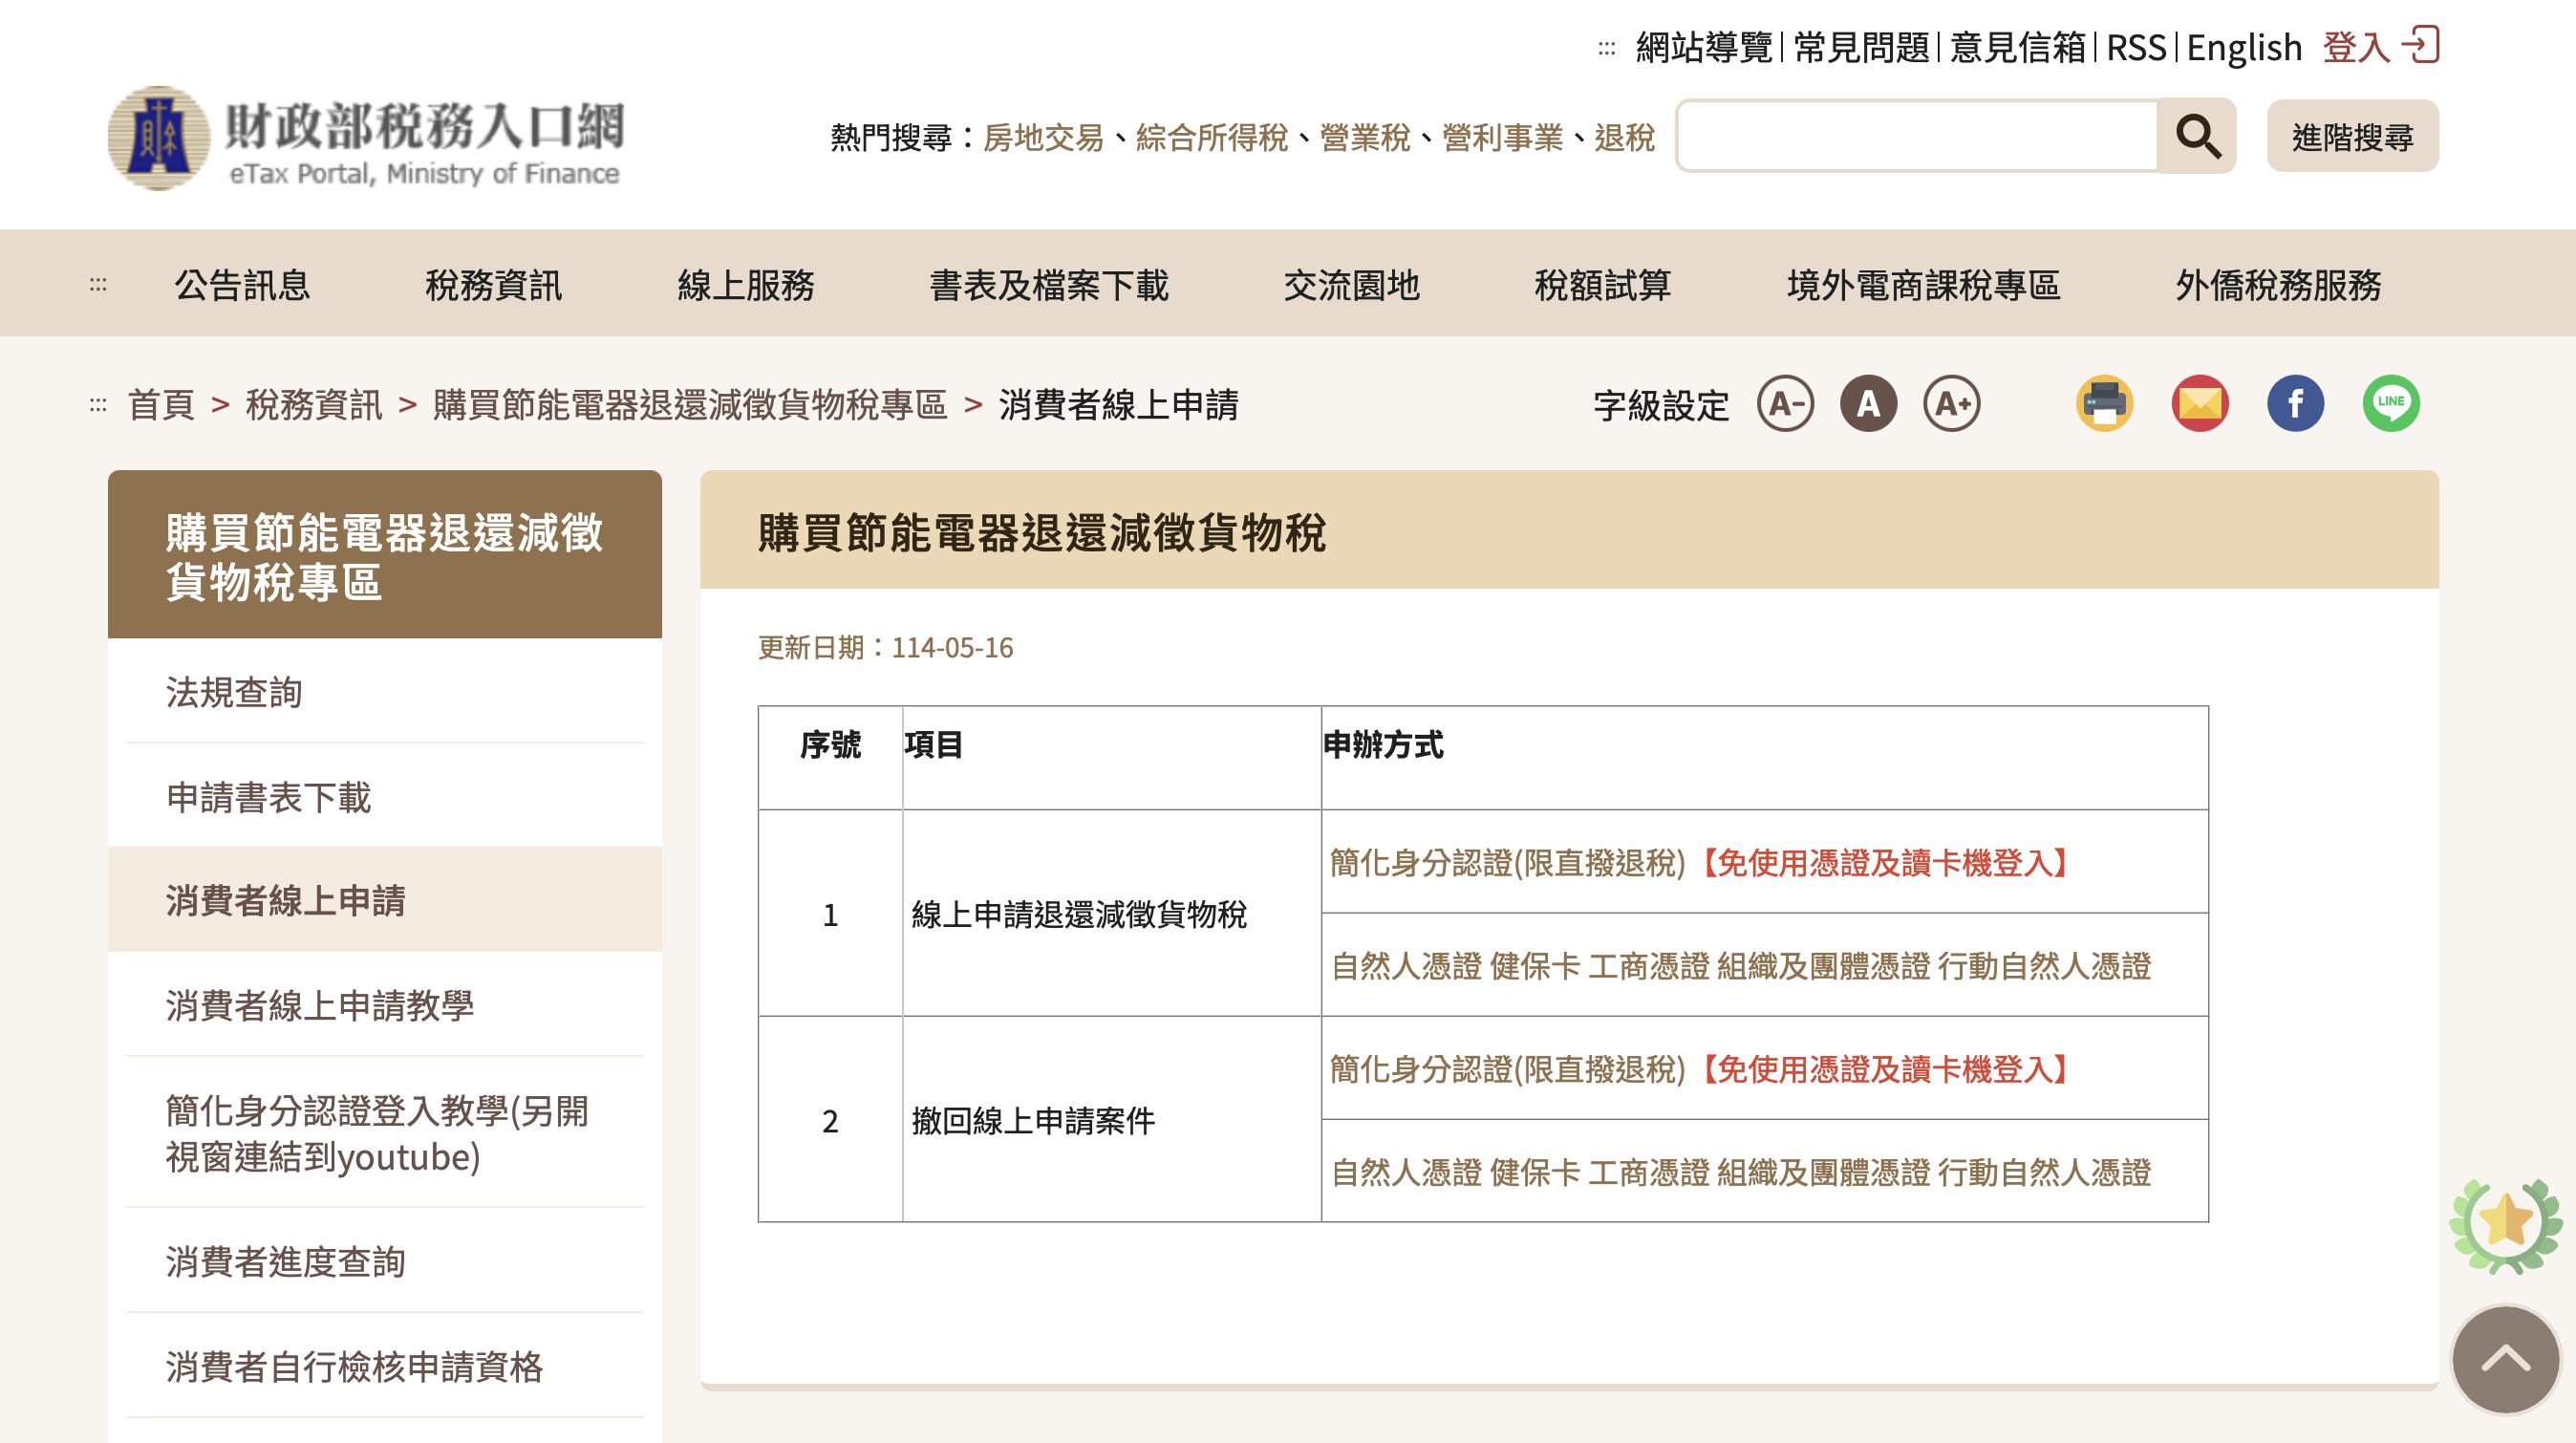Screen dimensions: 2576x1443
Task: Share page via email envelope icon
Action: click(2200, 404)
